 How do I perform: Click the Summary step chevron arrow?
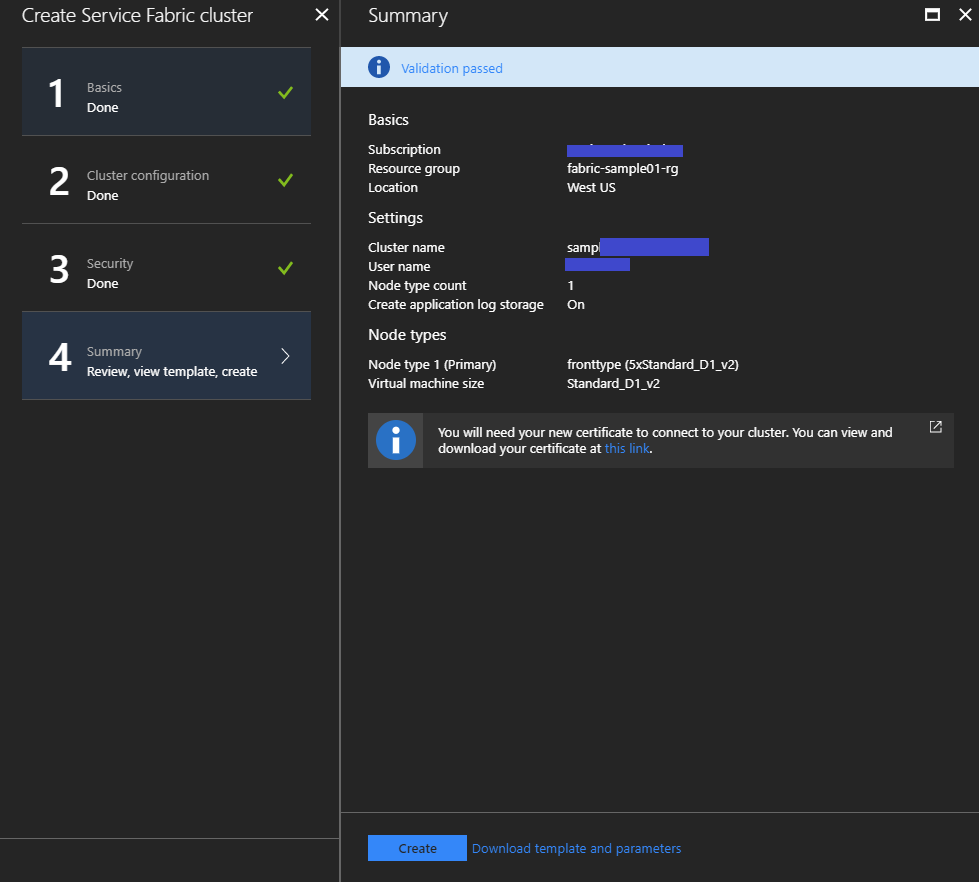click(285, 356)
